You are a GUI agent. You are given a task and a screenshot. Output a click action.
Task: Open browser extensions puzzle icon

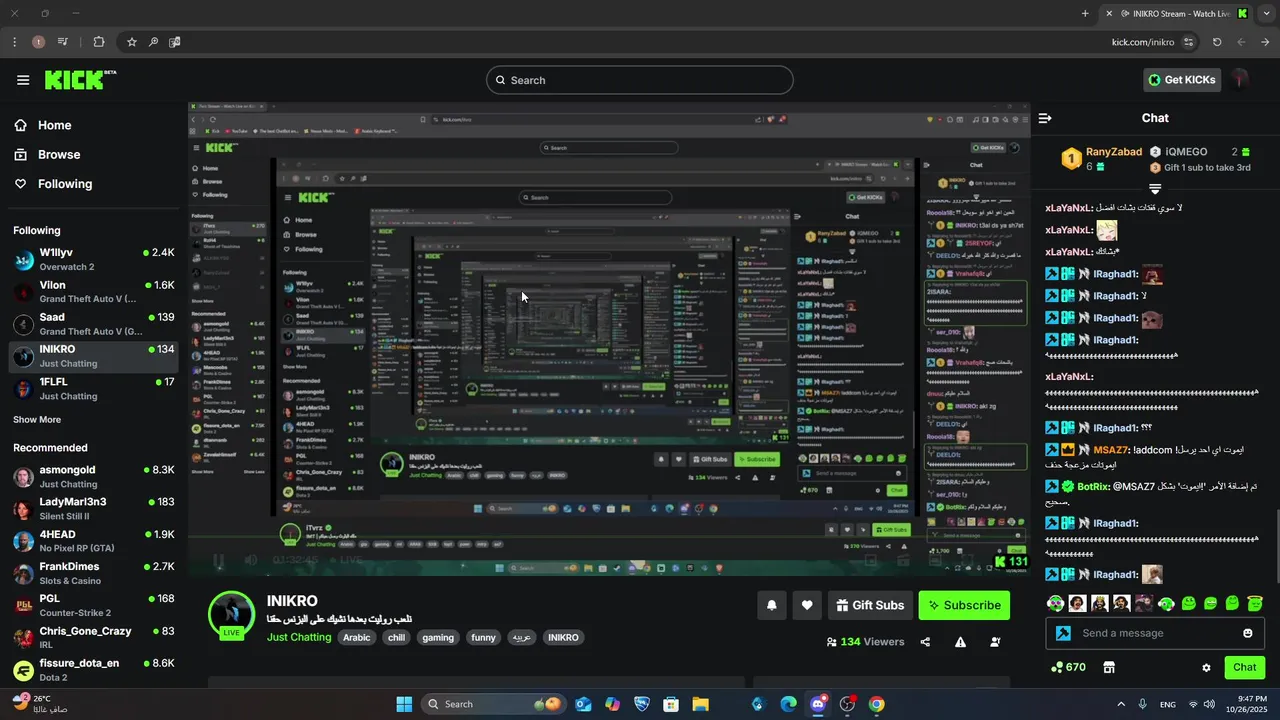(99, 42)
